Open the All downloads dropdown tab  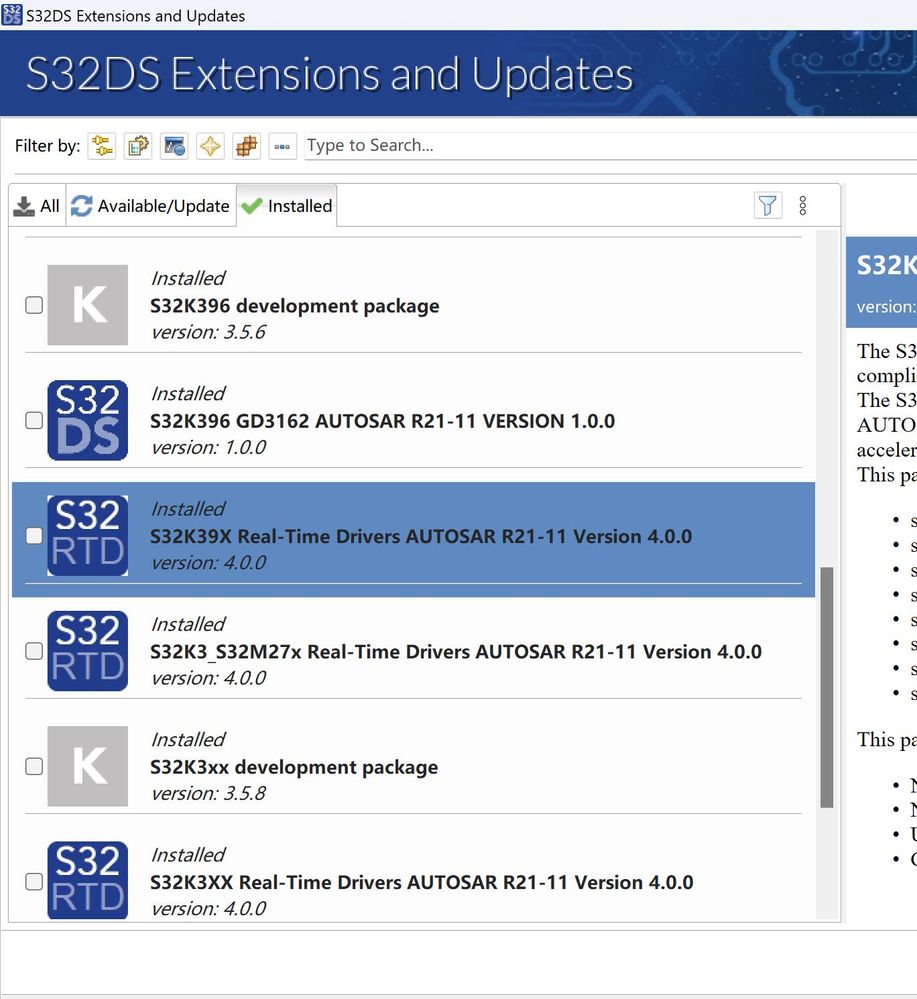[x=36, y=205]
